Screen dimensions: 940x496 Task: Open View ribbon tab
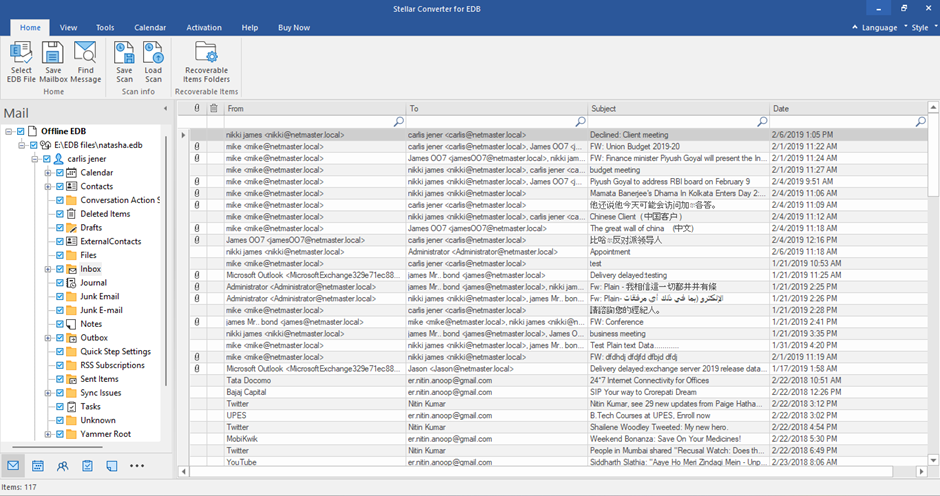(x=68, y=28)
